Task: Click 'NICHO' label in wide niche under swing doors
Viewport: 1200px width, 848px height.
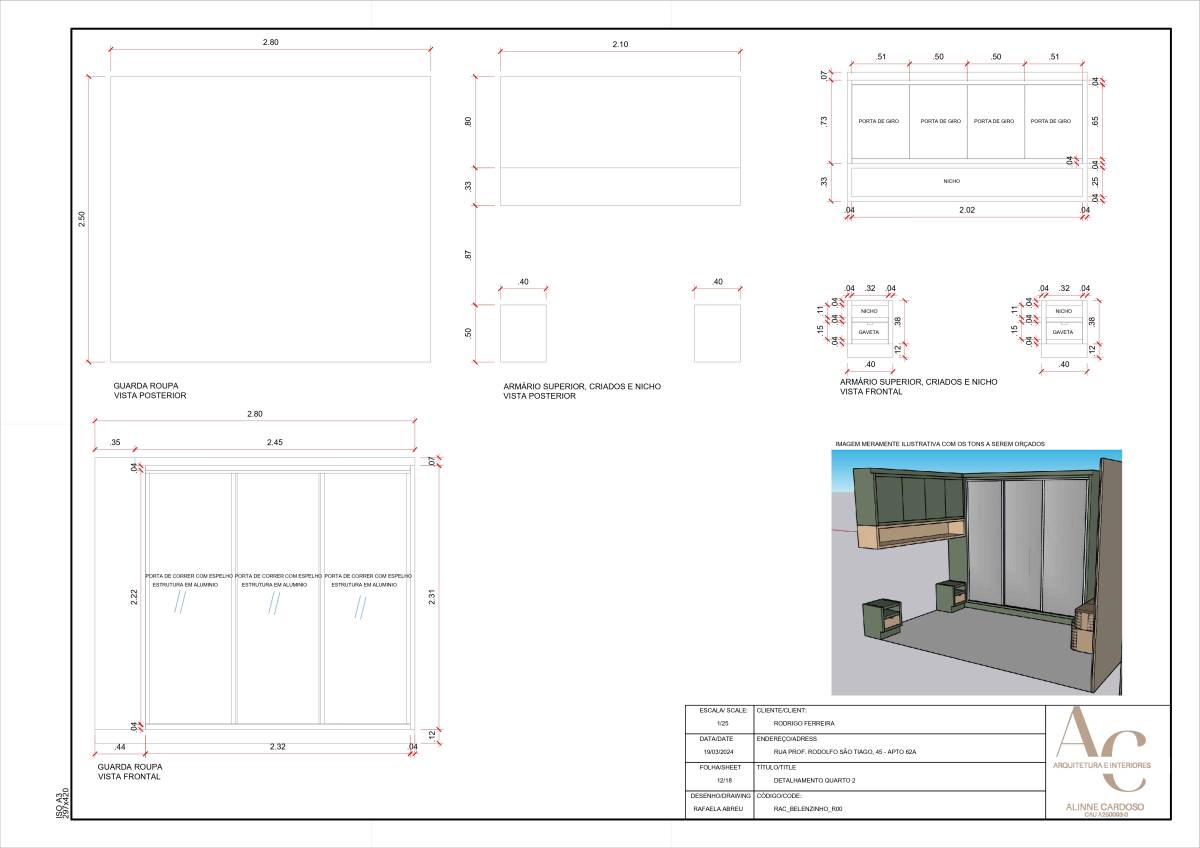Action: coord(951,182)
